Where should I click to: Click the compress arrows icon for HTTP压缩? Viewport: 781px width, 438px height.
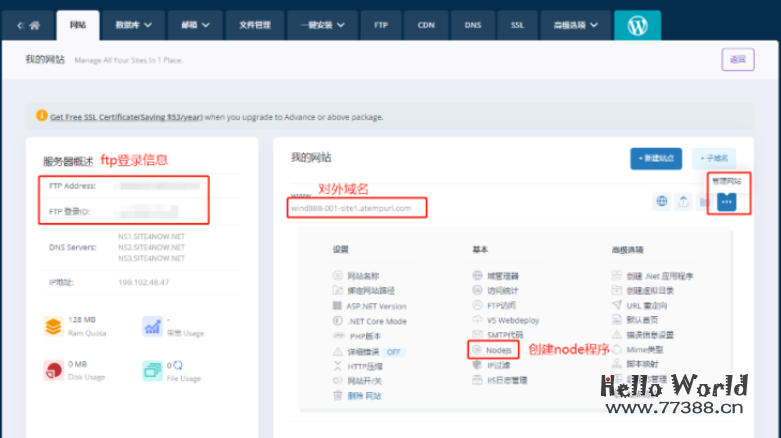point(338,366)
